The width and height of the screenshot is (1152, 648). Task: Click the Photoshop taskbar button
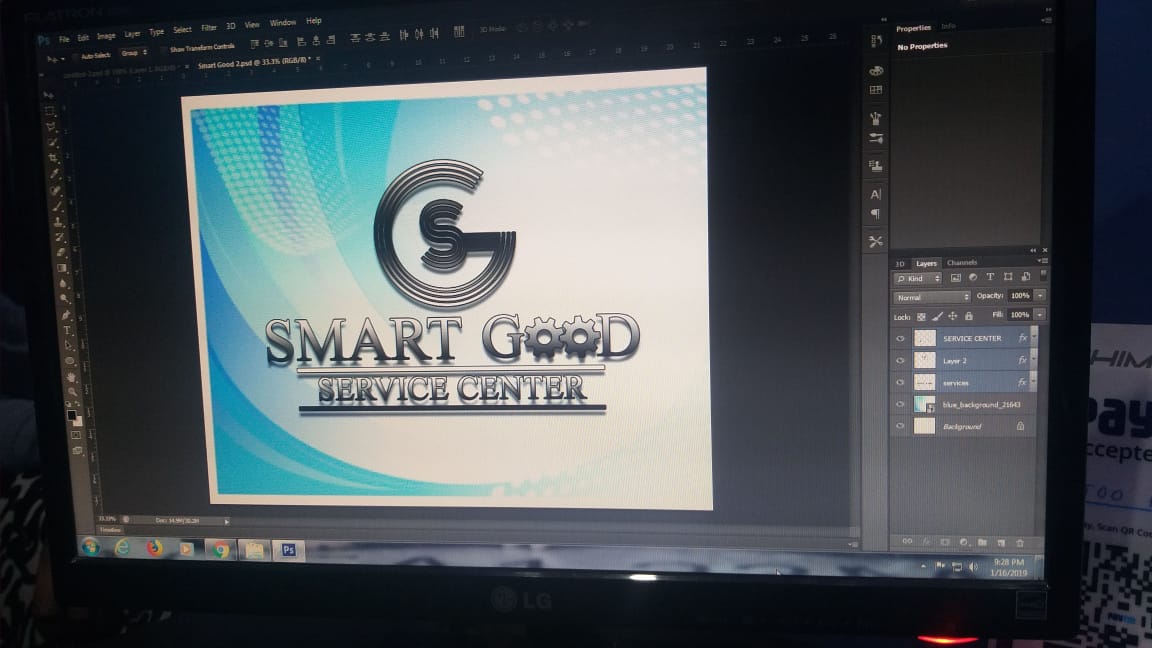click(289, 550)
